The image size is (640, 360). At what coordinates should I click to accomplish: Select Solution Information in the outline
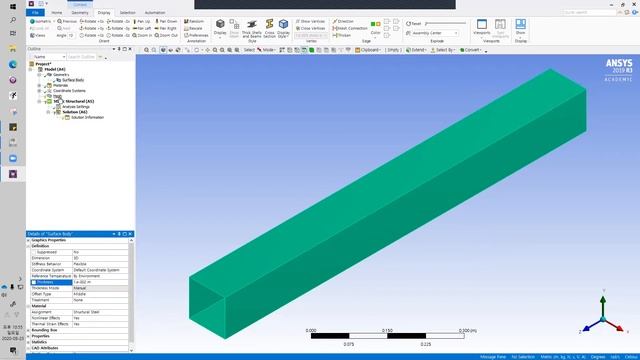tap(87, 117)
